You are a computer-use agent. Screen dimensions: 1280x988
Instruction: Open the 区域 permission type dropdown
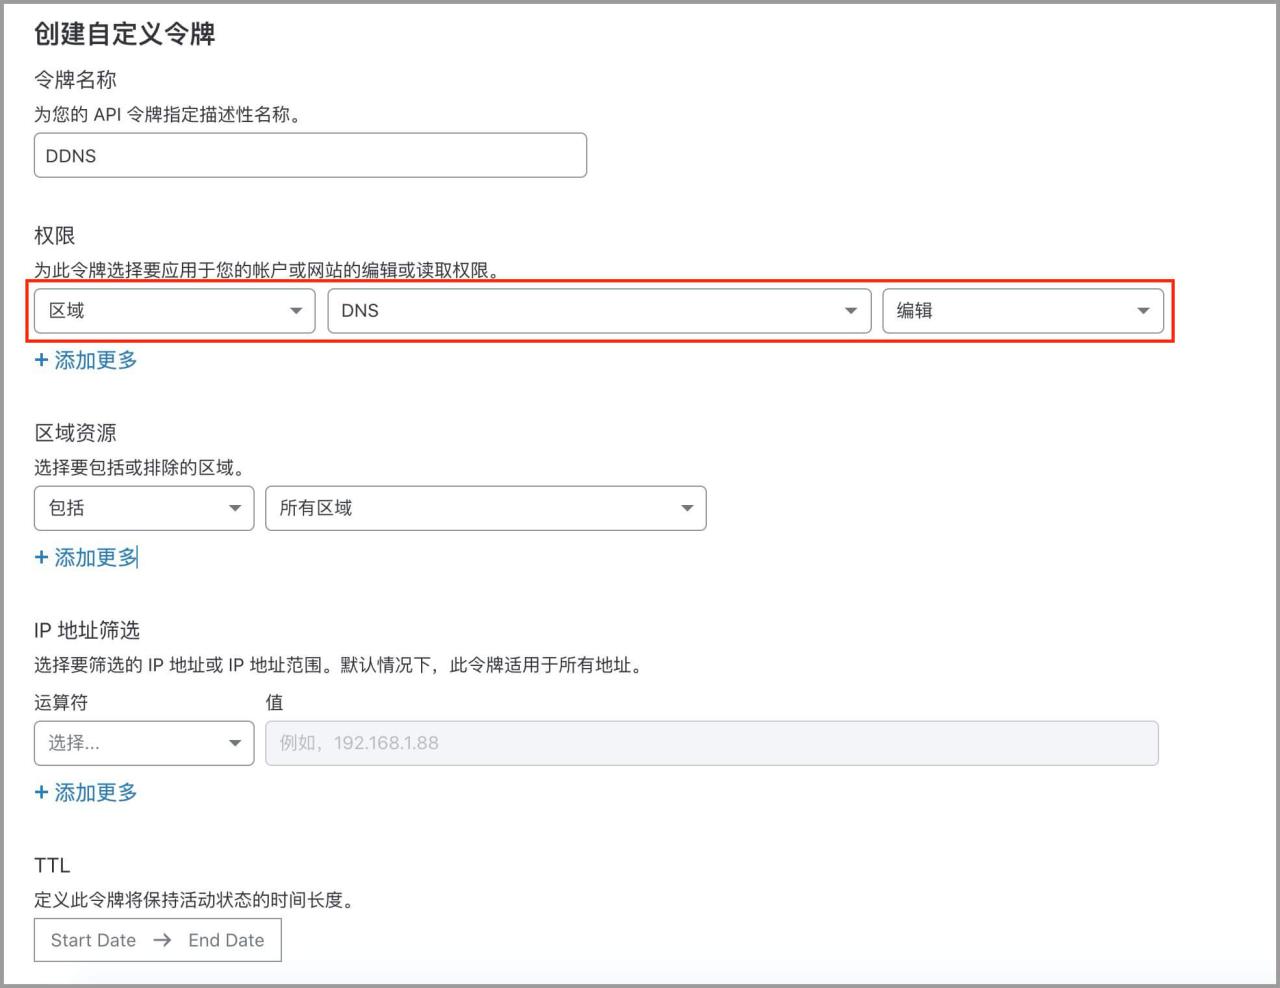pyautogui.click(x=174, y=311)
